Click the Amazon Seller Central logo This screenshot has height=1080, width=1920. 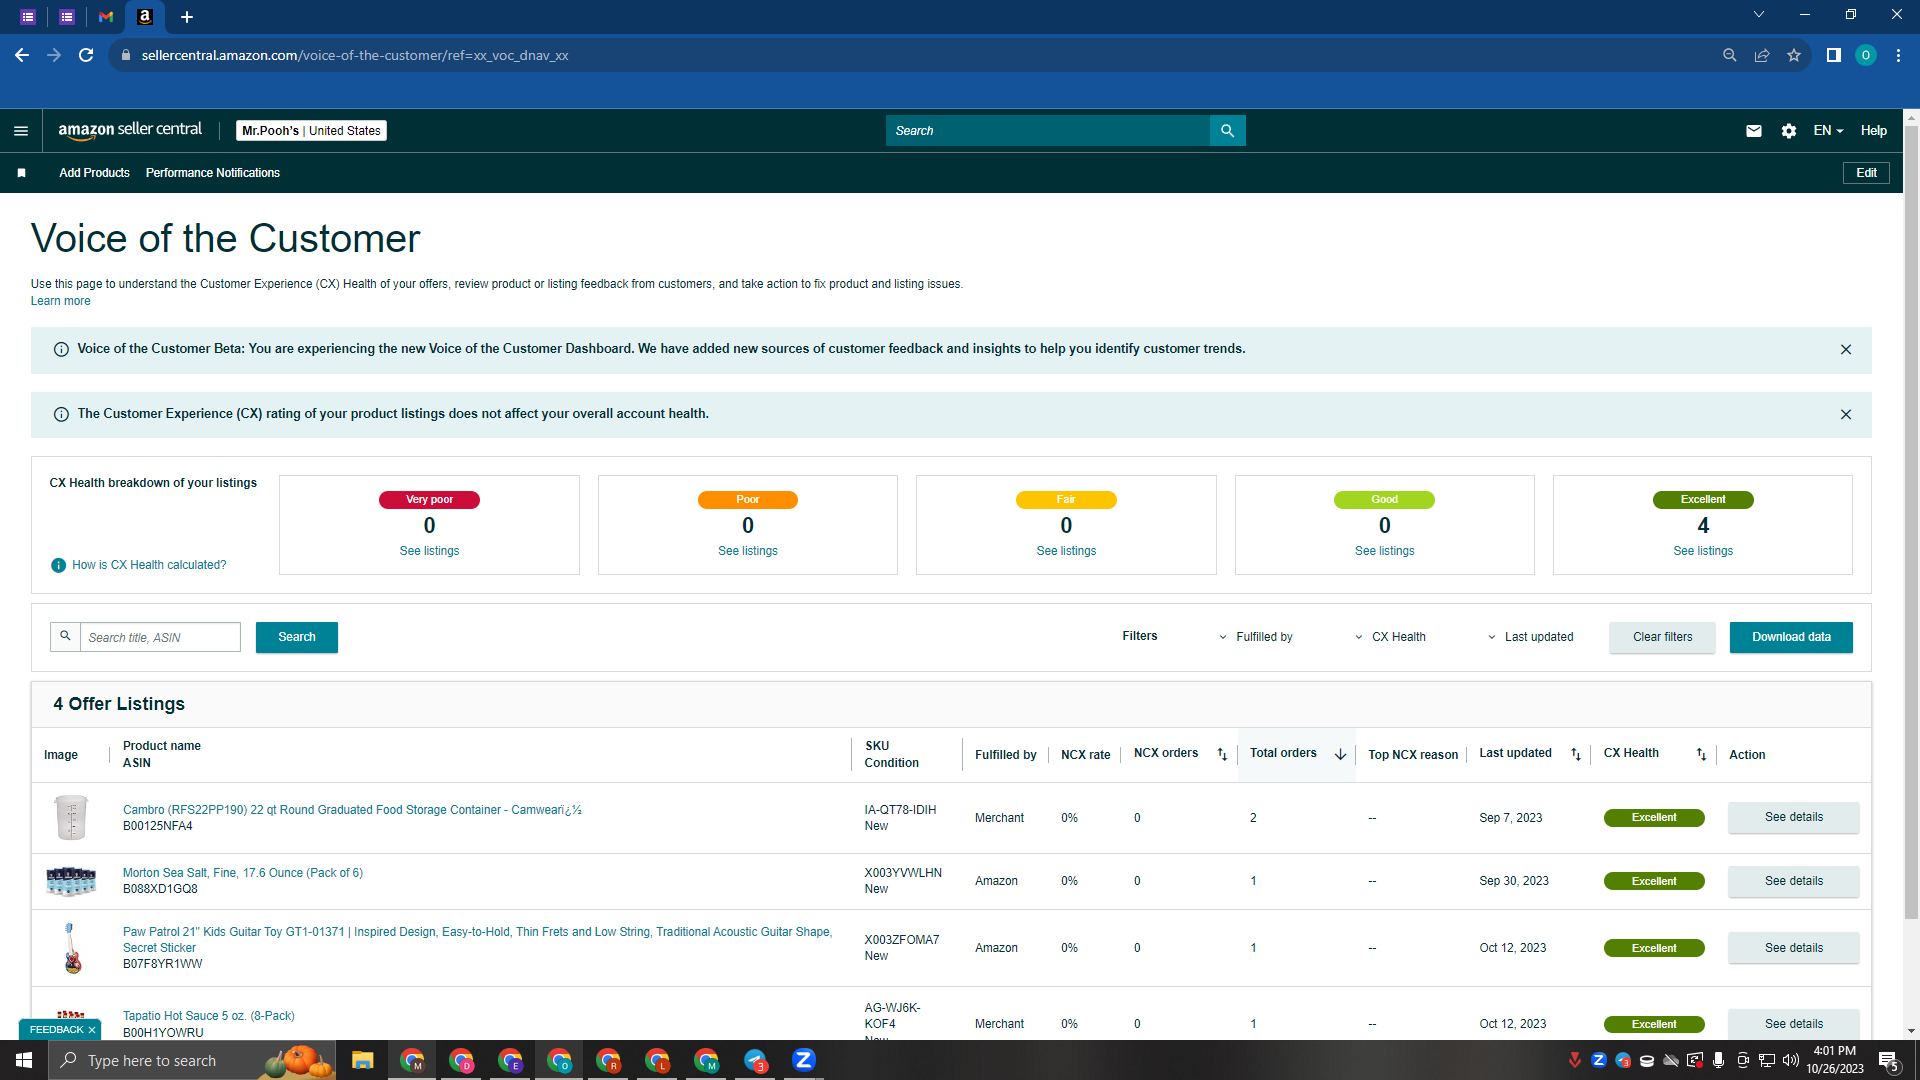click(130, 130)
